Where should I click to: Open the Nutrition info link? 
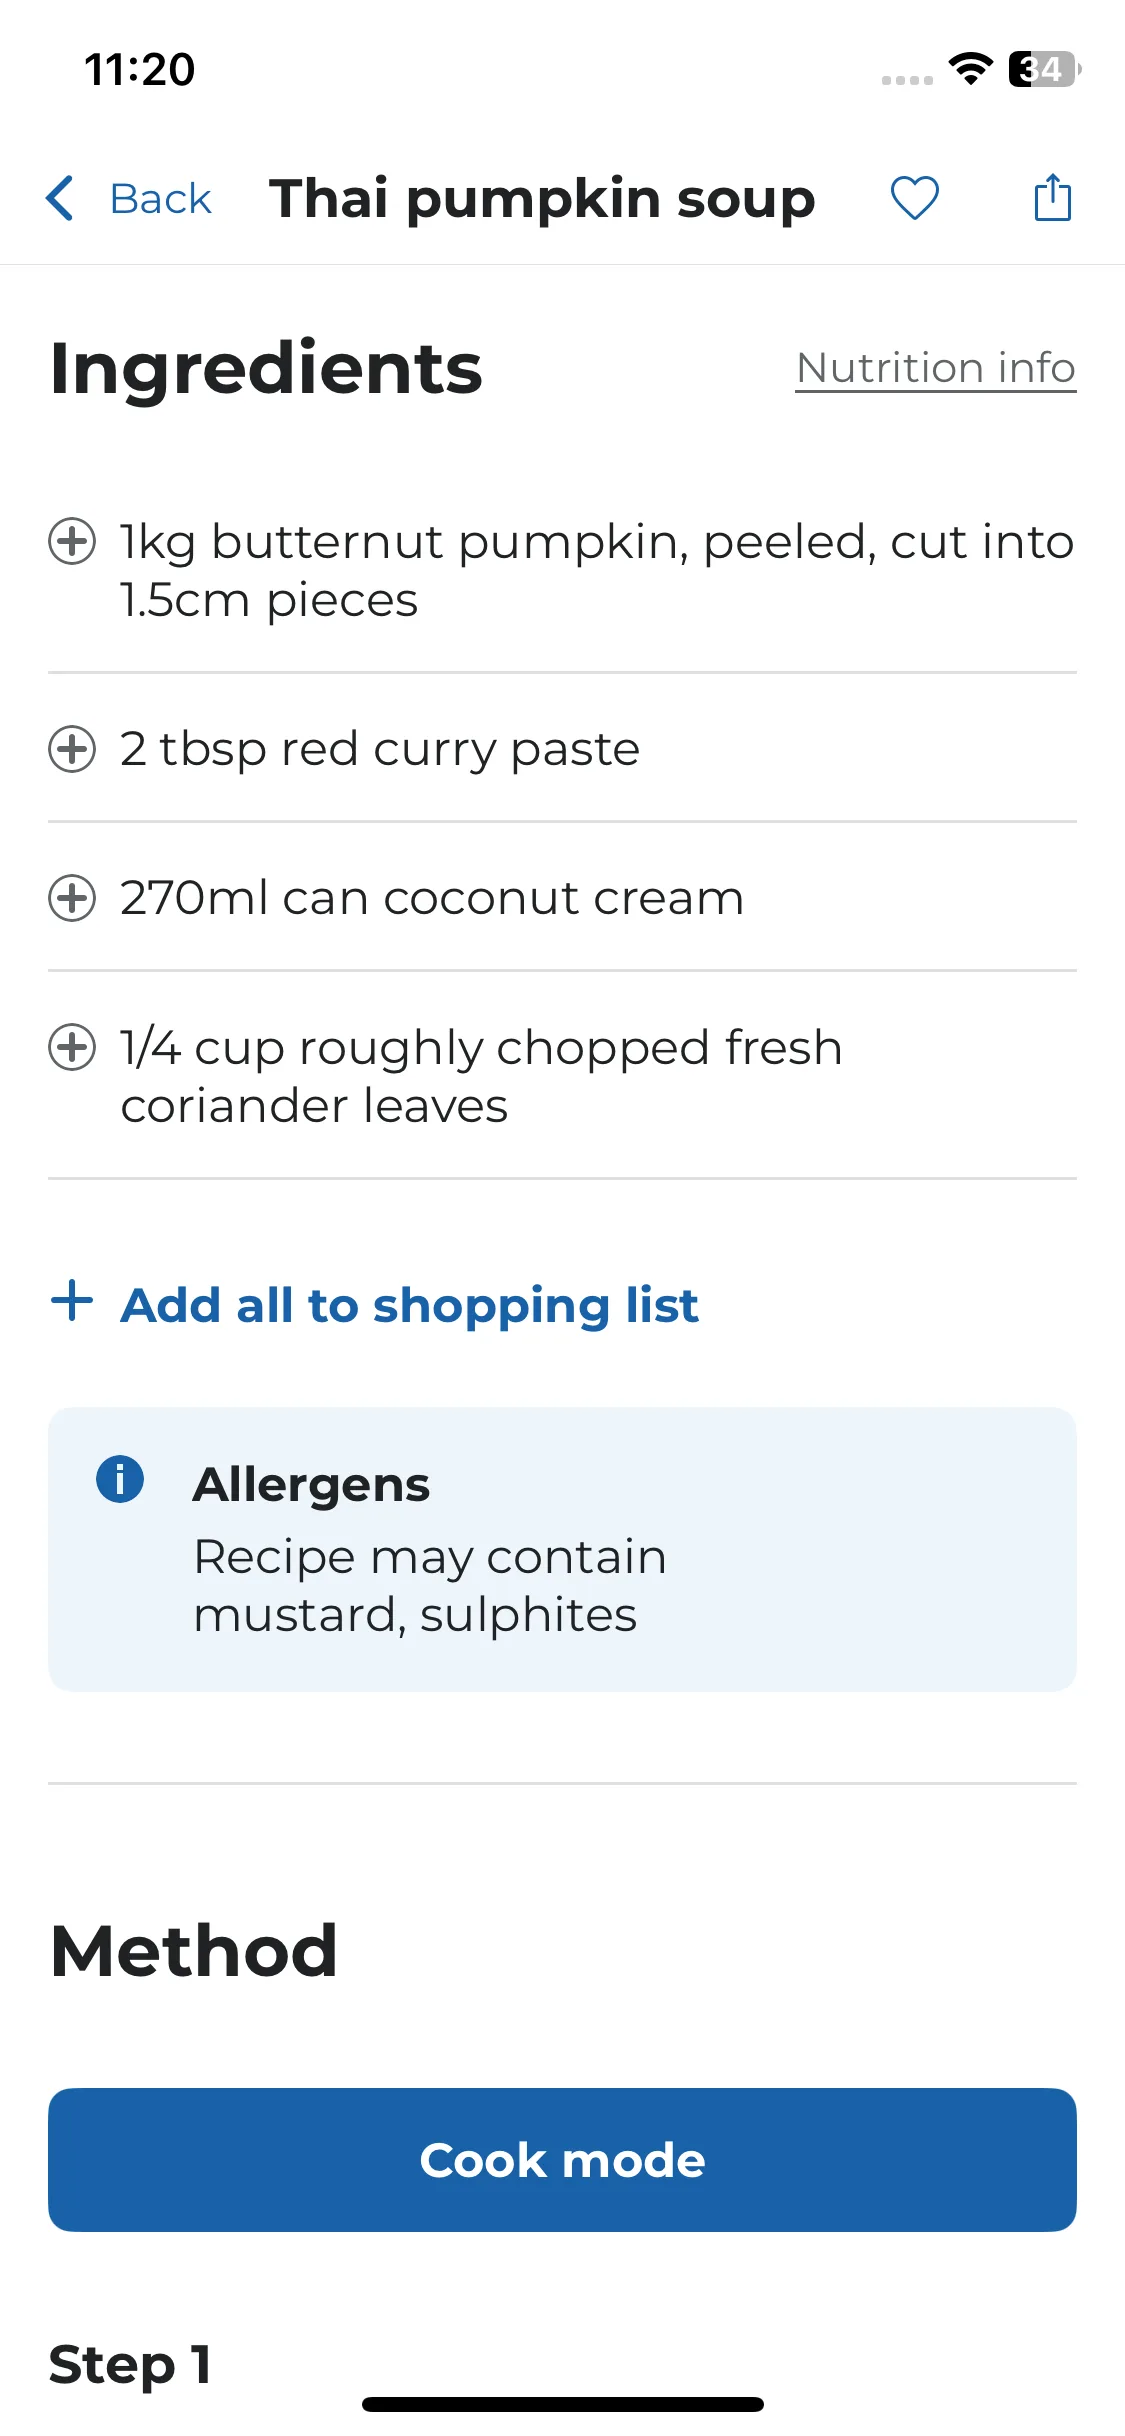point(935,368)
